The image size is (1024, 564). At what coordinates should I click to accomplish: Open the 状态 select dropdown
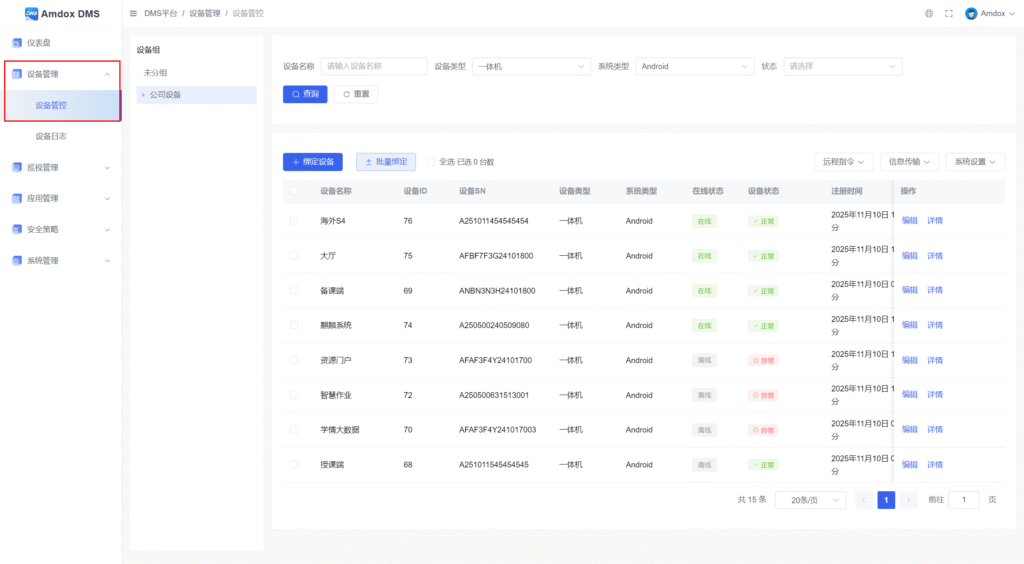pyautogui.click(x=842, y=66)
